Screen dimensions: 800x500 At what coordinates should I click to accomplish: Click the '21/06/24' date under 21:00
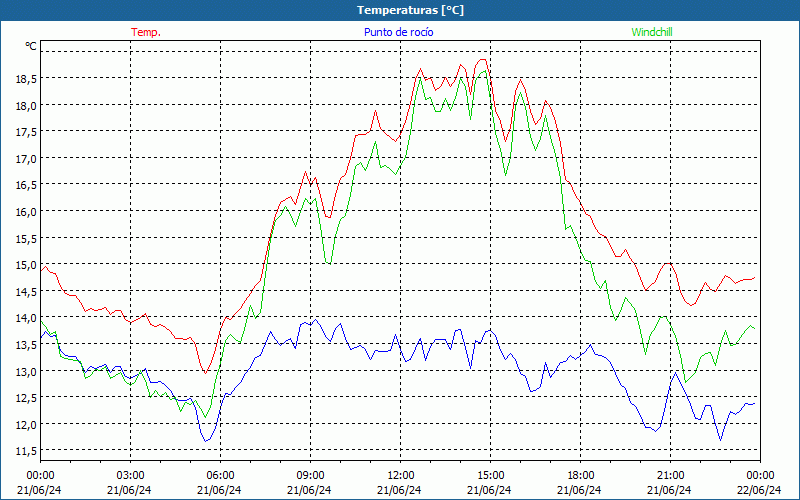tap(669, 490)
